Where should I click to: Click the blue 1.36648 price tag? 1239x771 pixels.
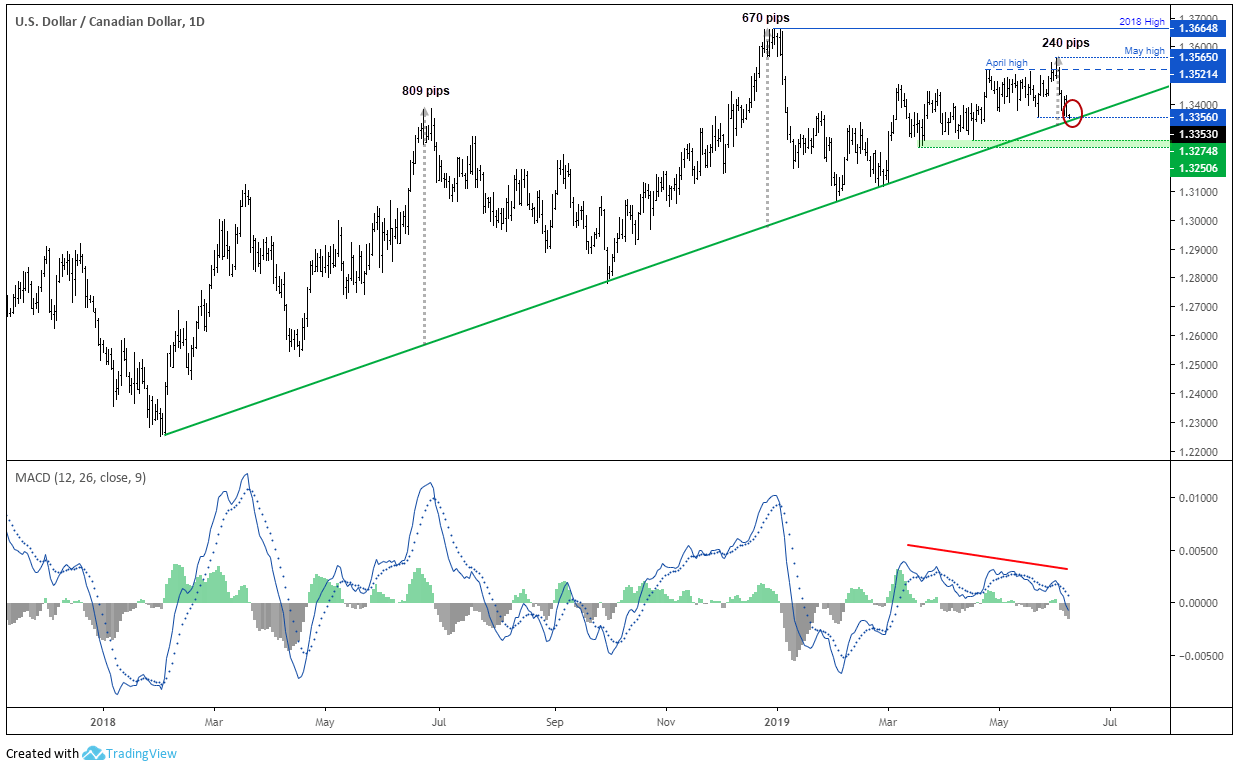(1197, 29)
